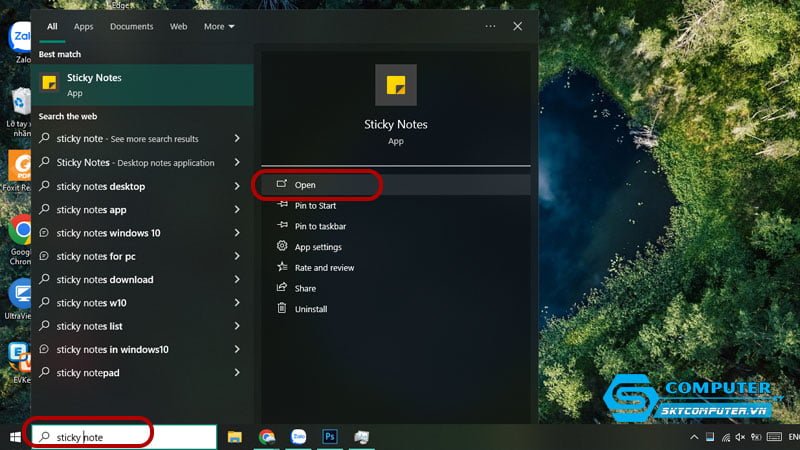Open Photoshop from the taskbar

pos(330,437)
